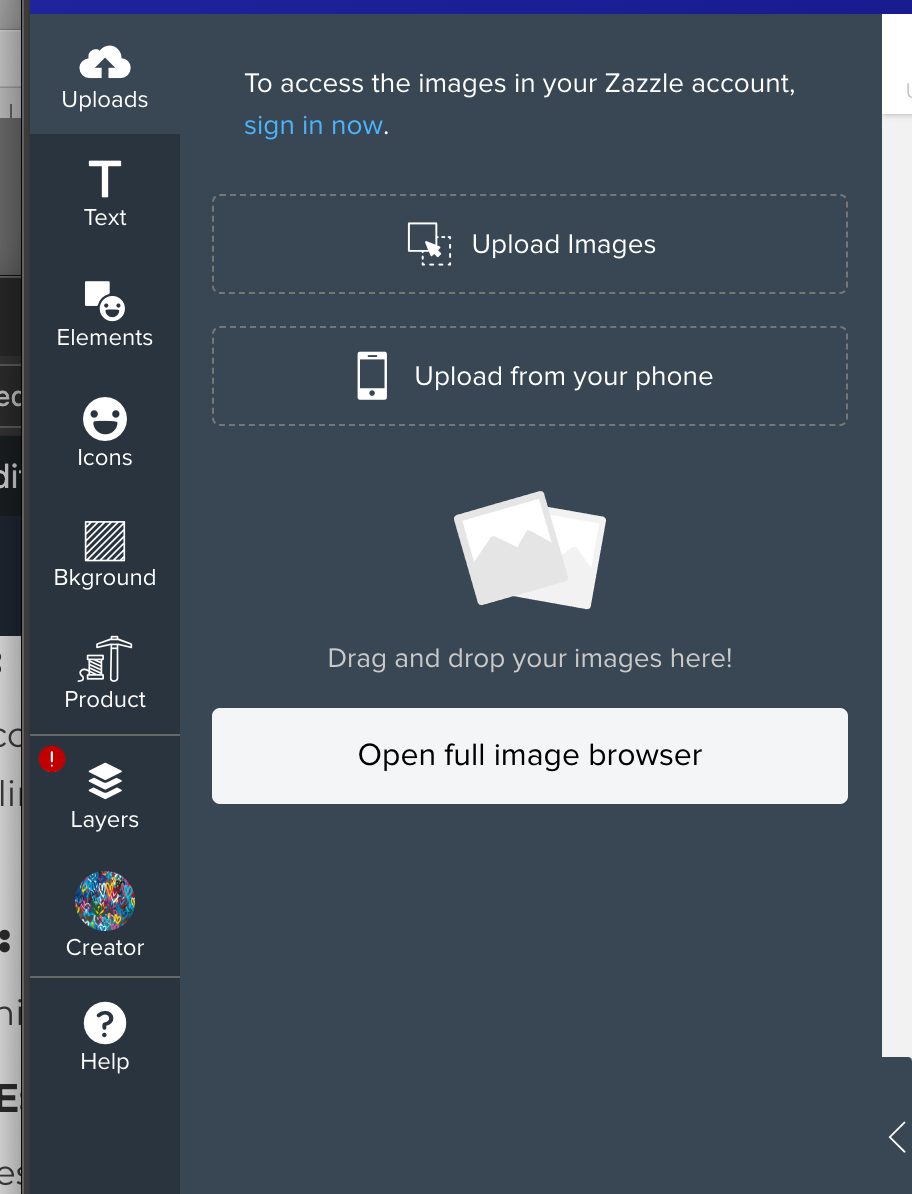Click the Creator label in sidebar
This screenshot has height=1194, width=912.
pos(105,947)
